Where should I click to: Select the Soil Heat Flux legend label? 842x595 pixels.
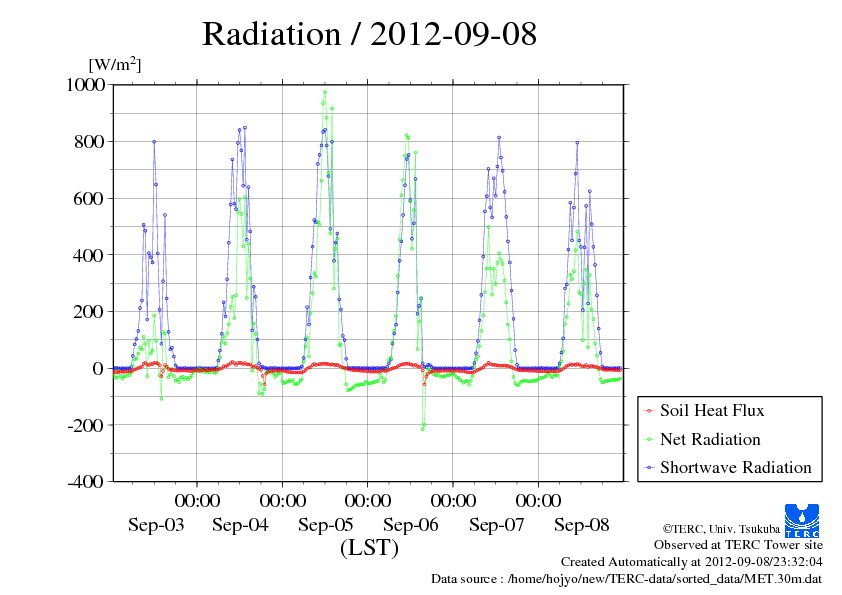[712, 411]
